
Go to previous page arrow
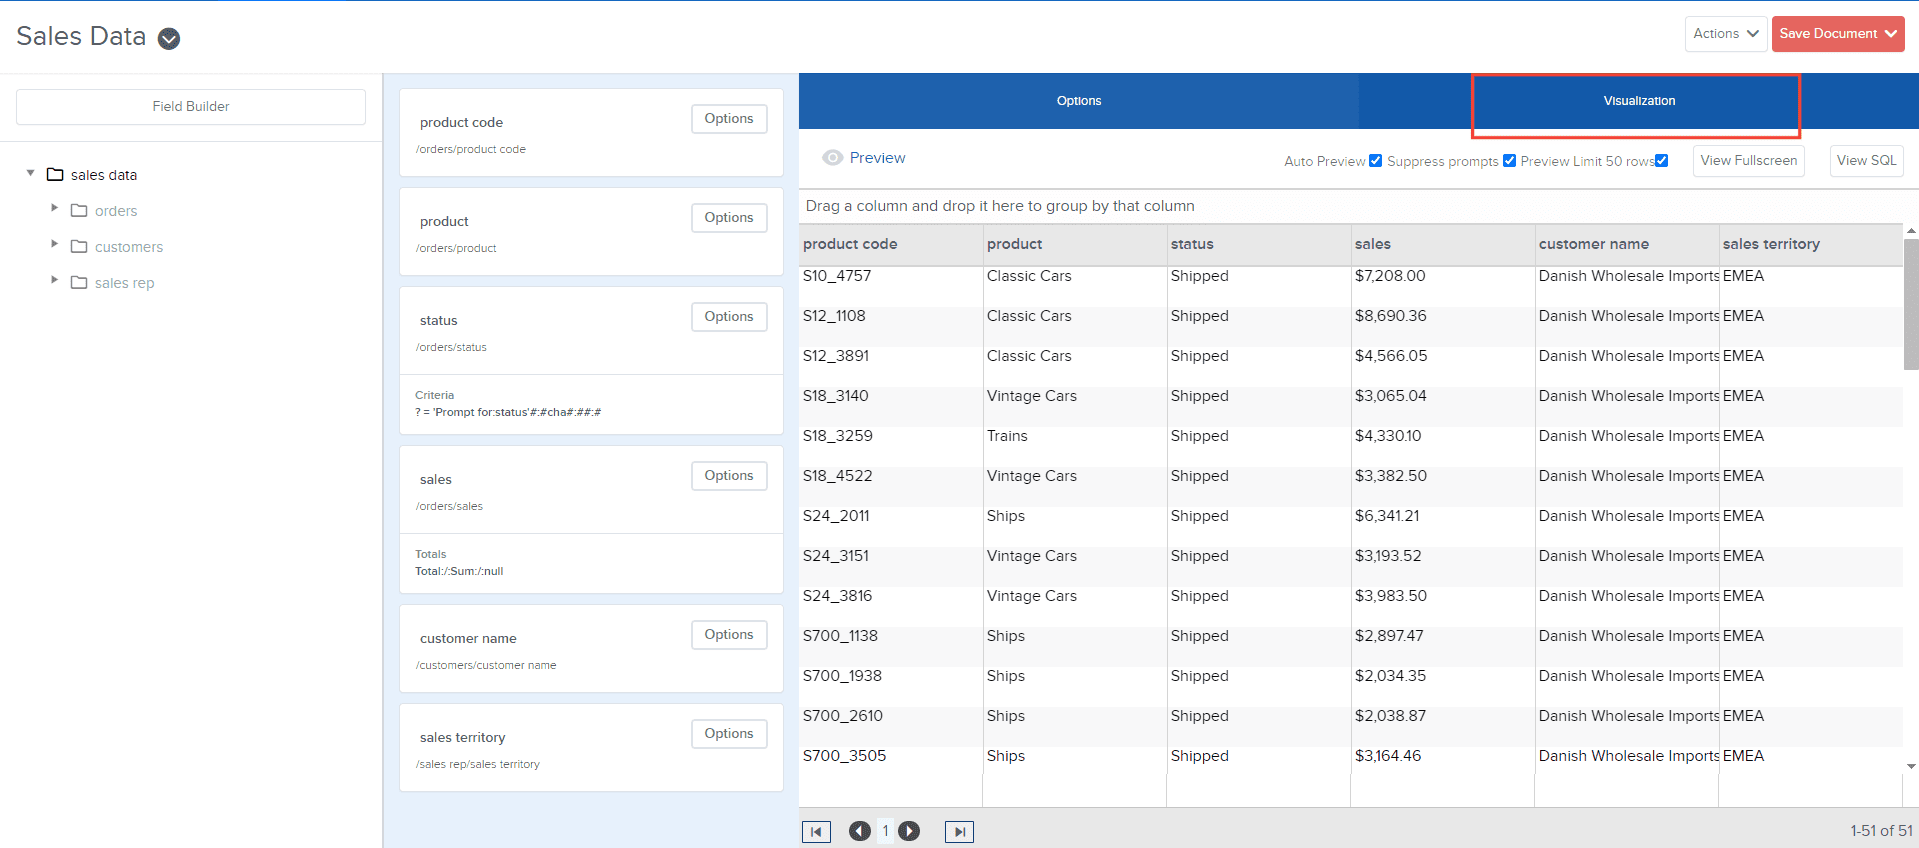(x=860, y=831)
